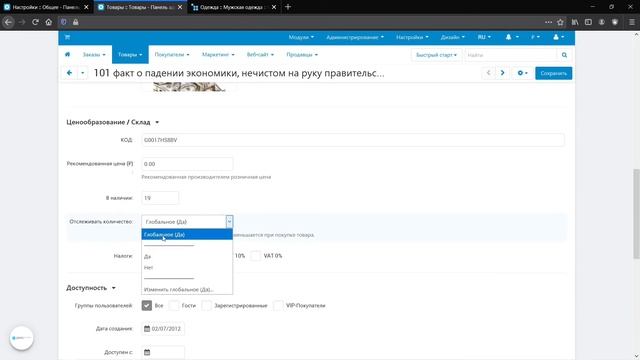
Task: Go to admin home icon
Action: pos(67,54)
